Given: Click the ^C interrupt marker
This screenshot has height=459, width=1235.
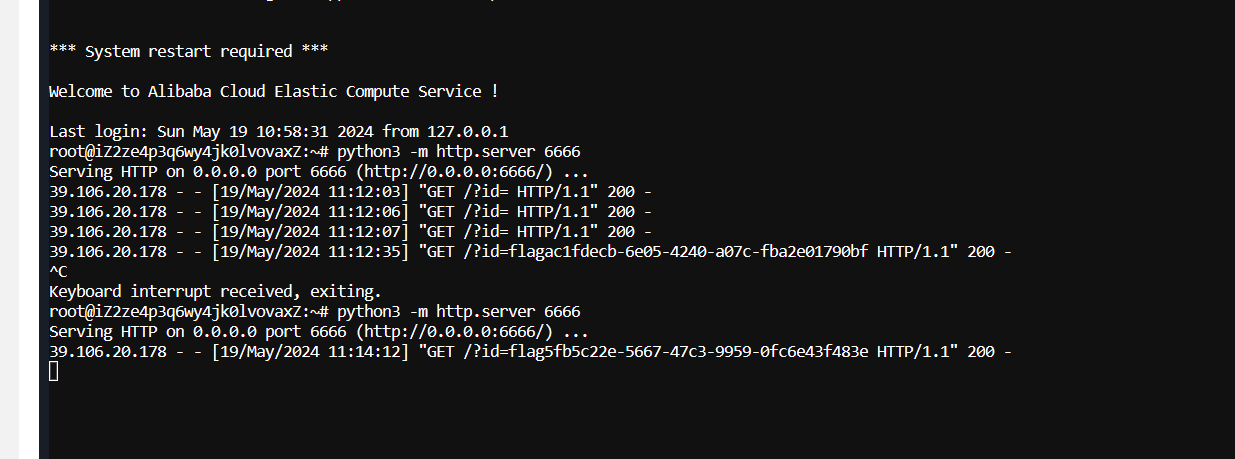Looking at the screenshot, I should (58, 271).
